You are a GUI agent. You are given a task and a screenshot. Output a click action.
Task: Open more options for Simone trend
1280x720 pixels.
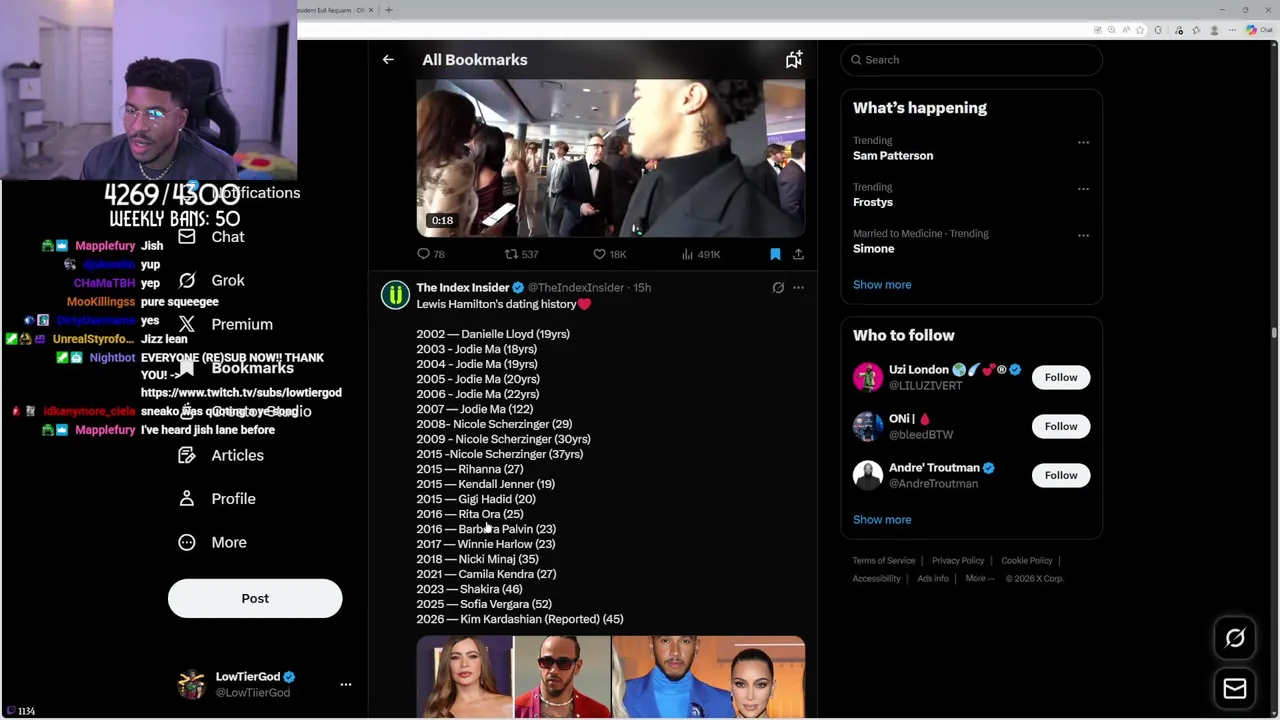[1083, 235]
